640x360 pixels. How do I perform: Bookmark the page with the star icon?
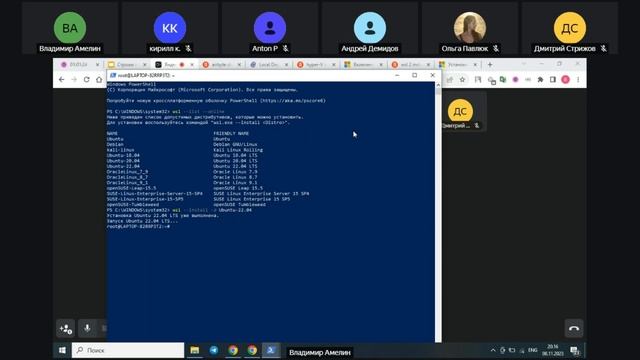tap(462, 80)
